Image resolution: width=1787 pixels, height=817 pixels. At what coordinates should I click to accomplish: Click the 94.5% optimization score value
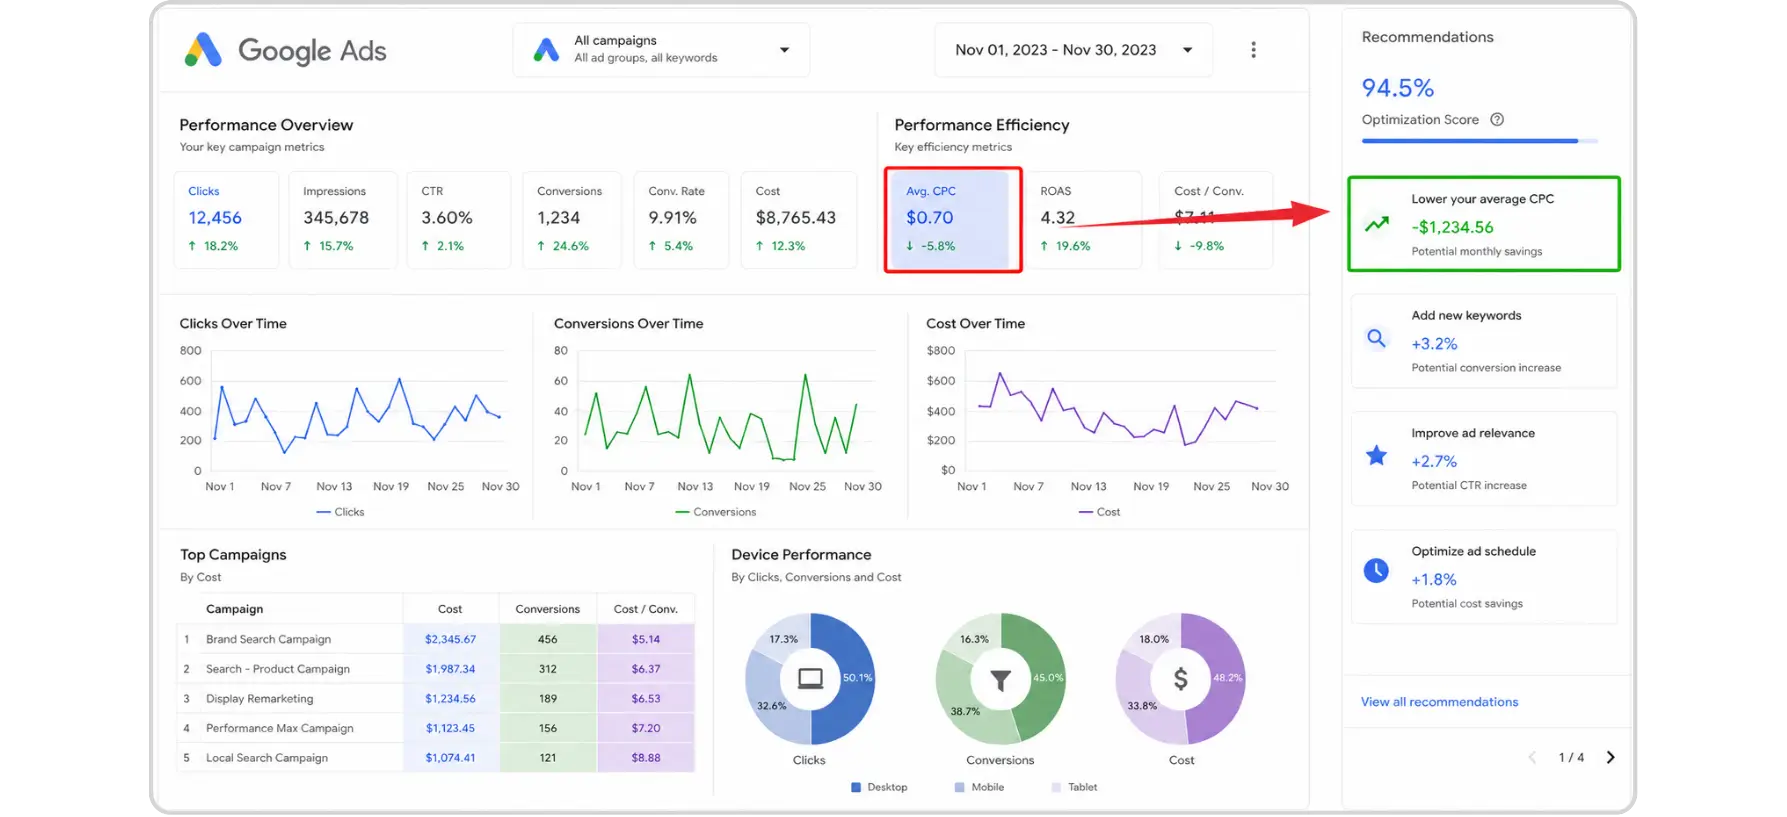(x=1397, y=88)
